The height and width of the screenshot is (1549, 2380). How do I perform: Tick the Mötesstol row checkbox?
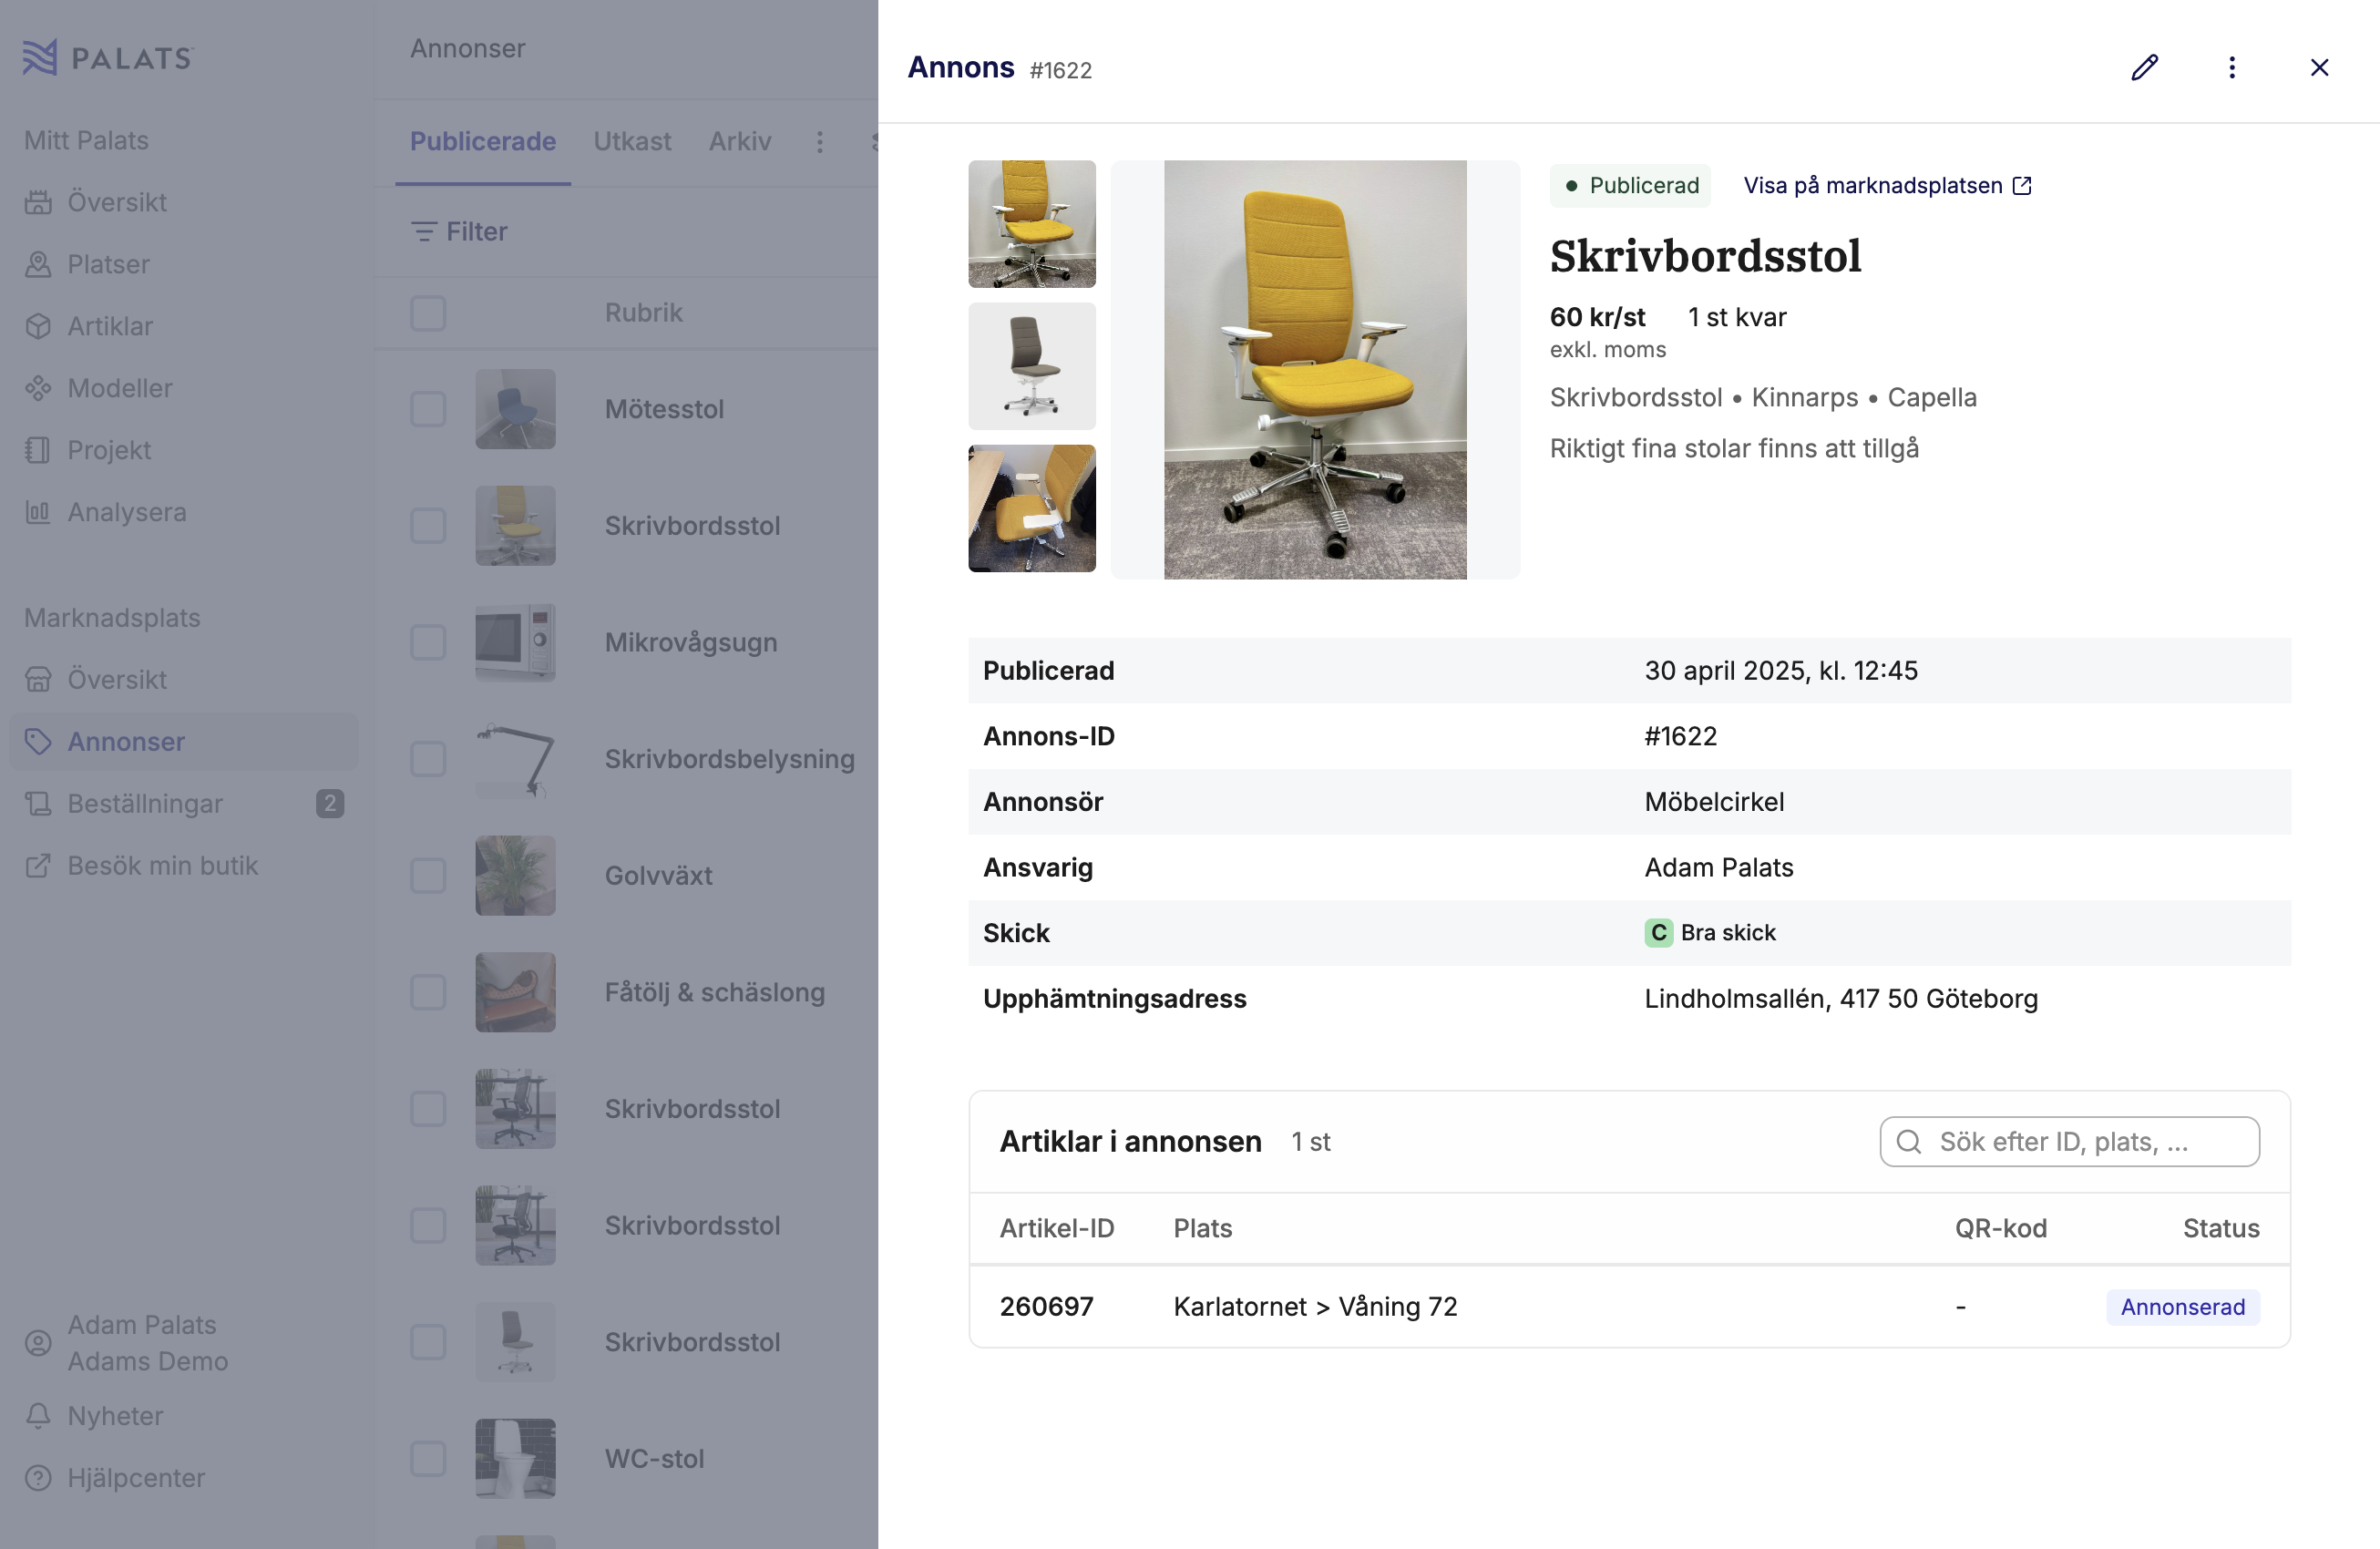coord(428,409)
